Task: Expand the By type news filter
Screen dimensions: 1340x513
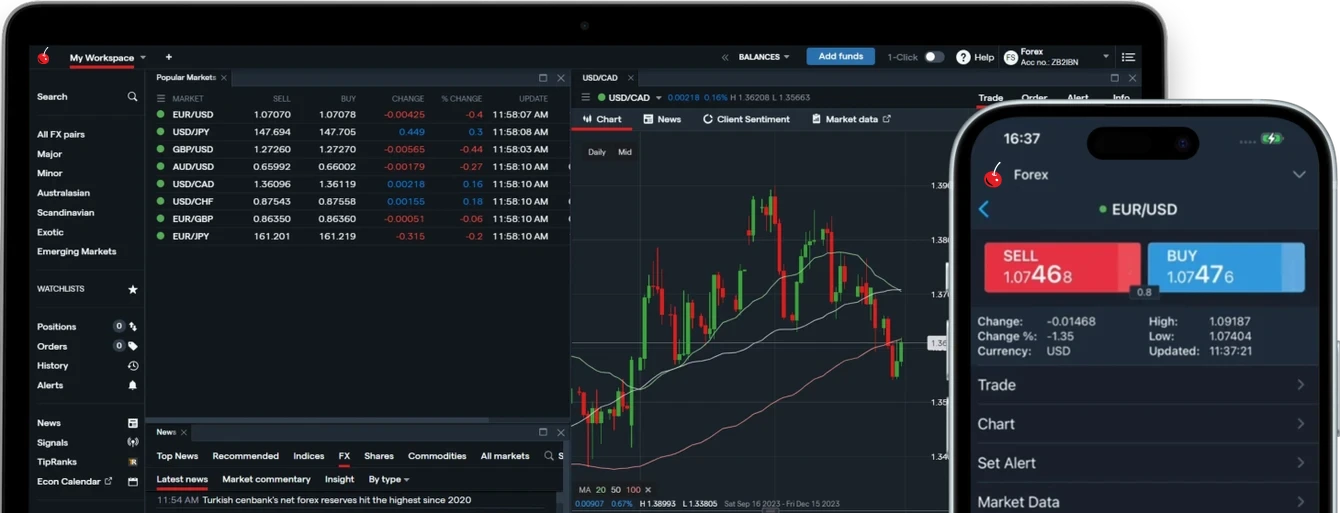Action: [388, 479]
